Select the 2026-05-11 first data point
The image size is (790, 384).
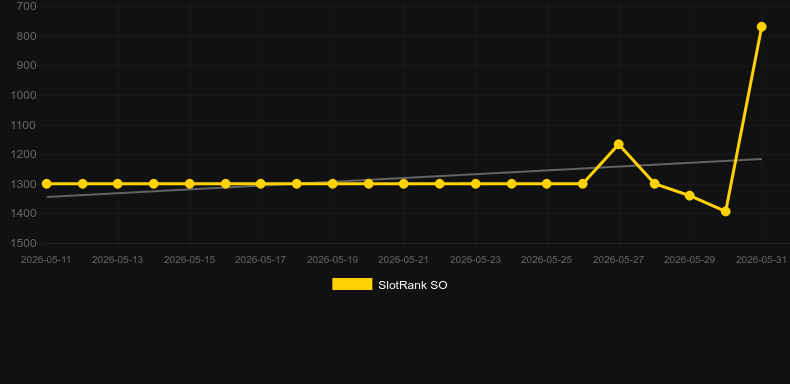pos(47,184)
